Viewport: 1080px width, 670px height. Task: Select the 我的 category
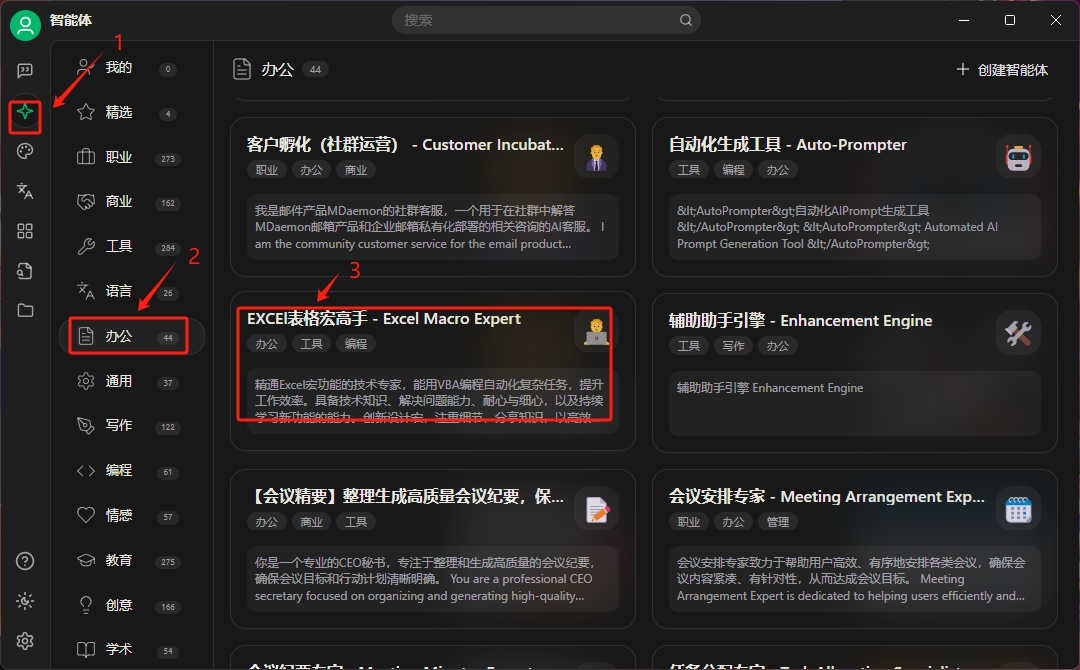tap(132, 67)
